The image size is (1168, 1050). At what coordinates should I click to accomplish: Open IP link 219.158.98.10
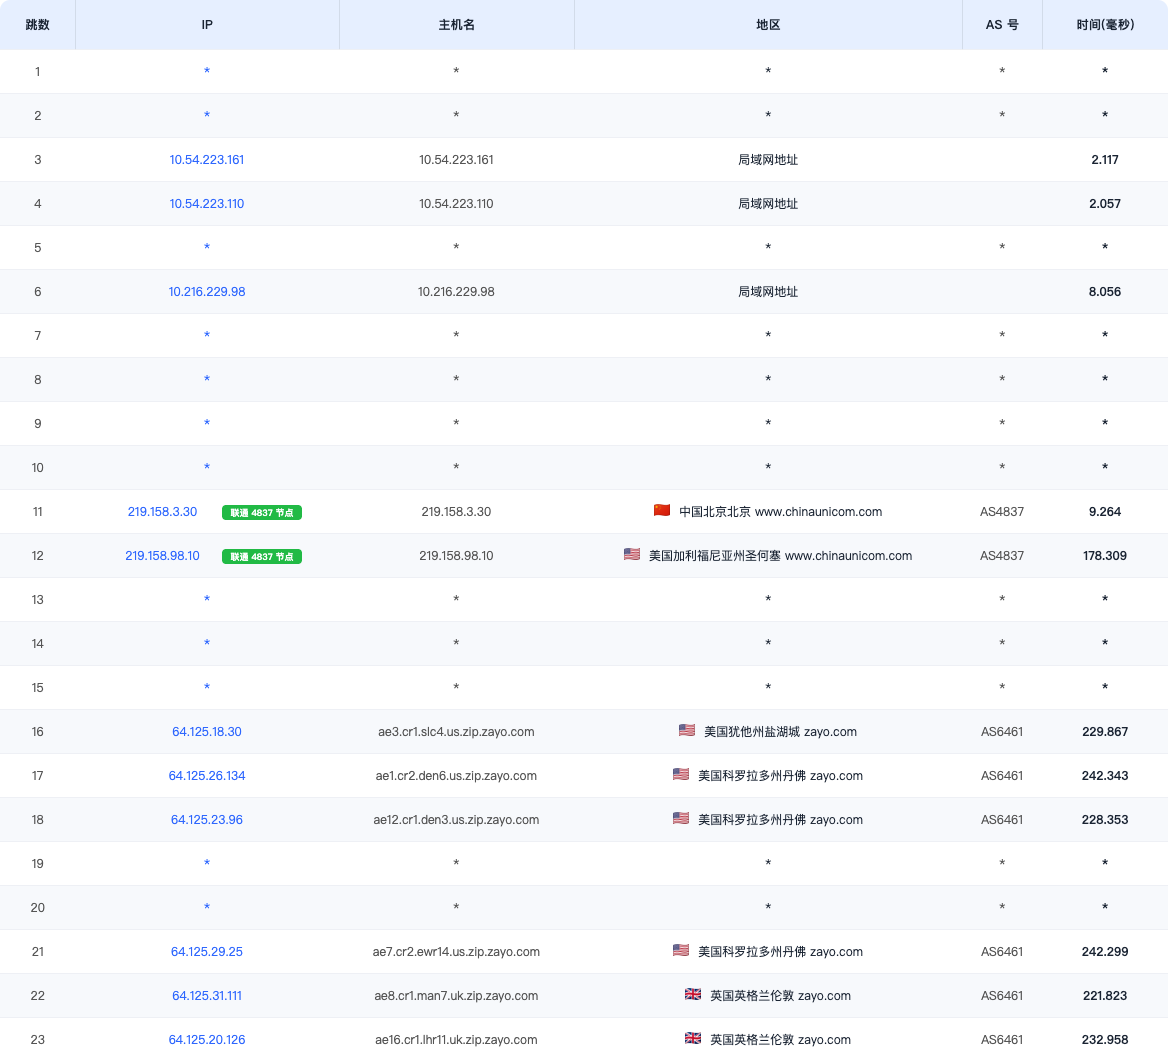(162, 556)
